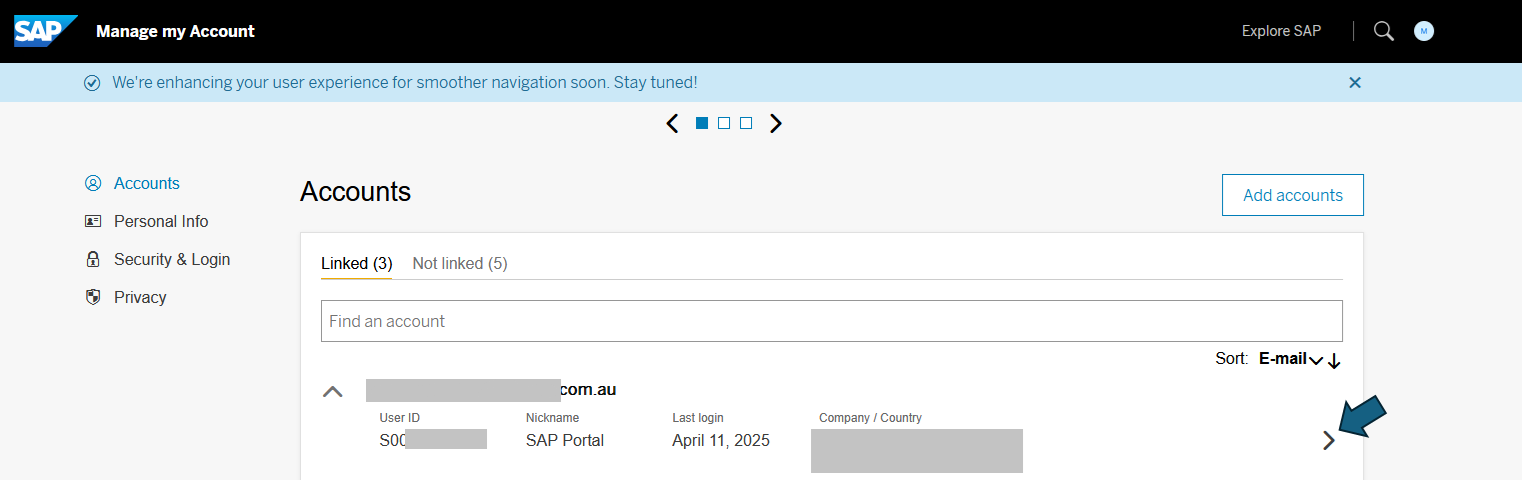Open Accounts in the sidebar
This screenshot has width=1522, height=480.
(147, 183)
